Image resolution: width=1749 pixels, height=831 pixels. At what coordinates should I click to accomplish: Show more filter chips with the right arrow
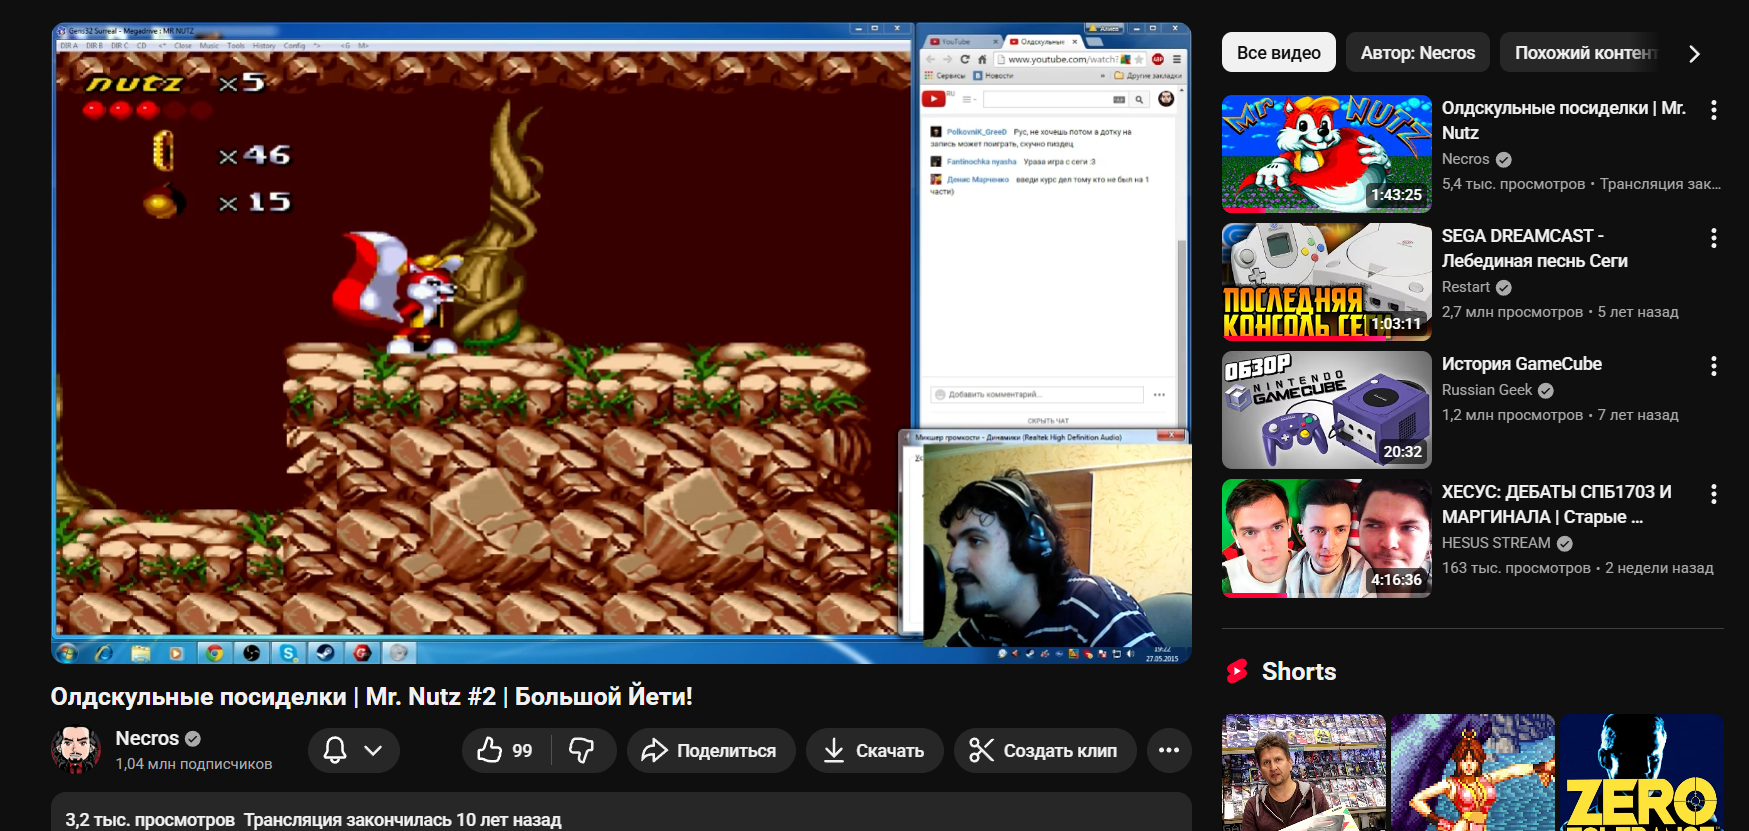click(x=1694, y=54)
